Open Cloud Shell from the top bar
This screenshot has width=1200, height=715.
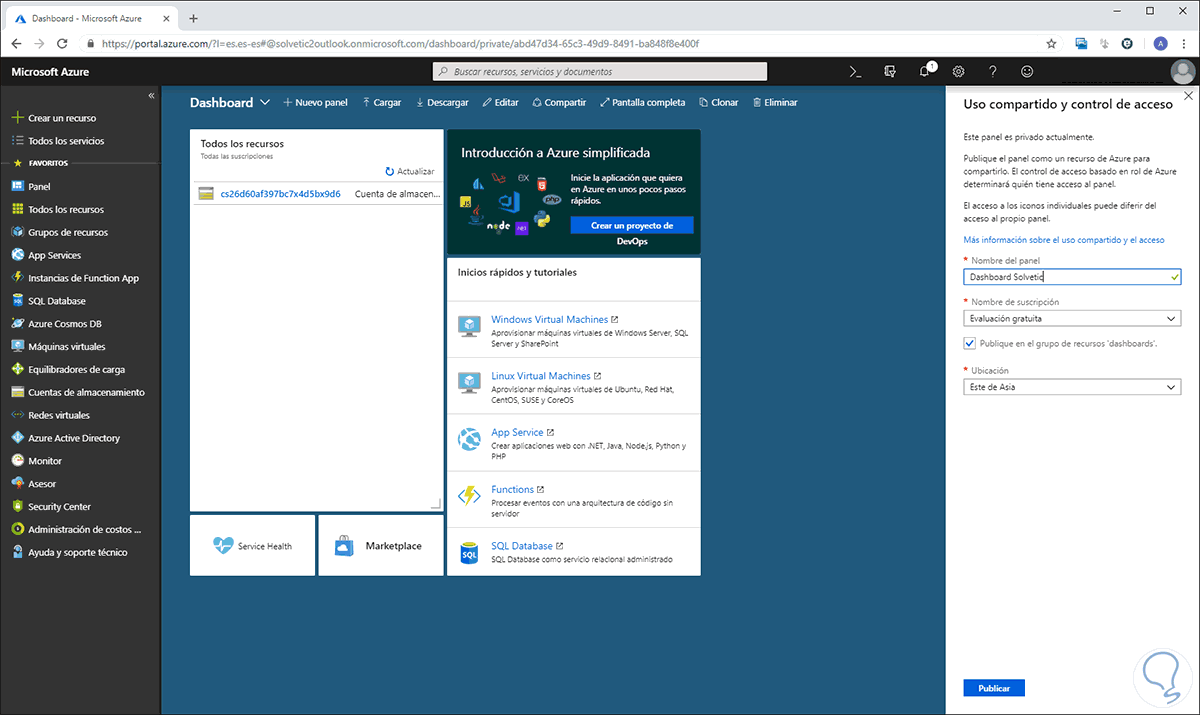855,72
